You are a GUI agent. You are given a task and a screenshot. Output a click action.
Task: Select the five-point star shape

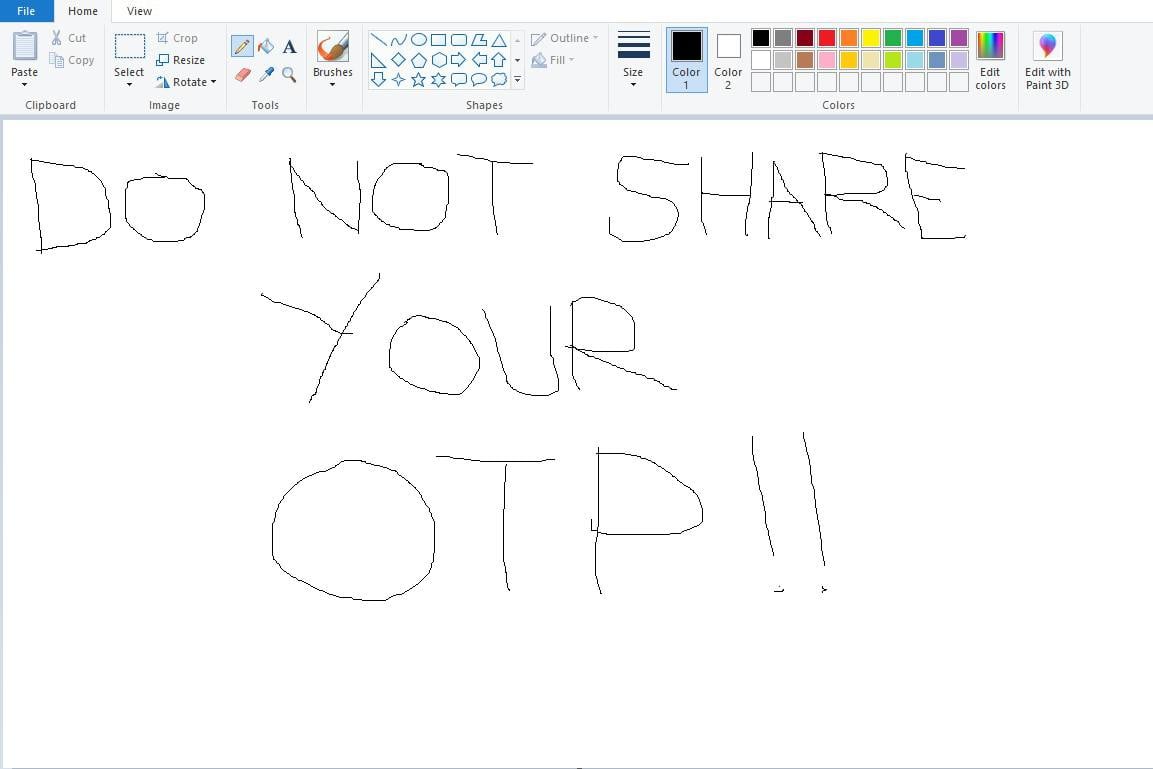[418, 79]
